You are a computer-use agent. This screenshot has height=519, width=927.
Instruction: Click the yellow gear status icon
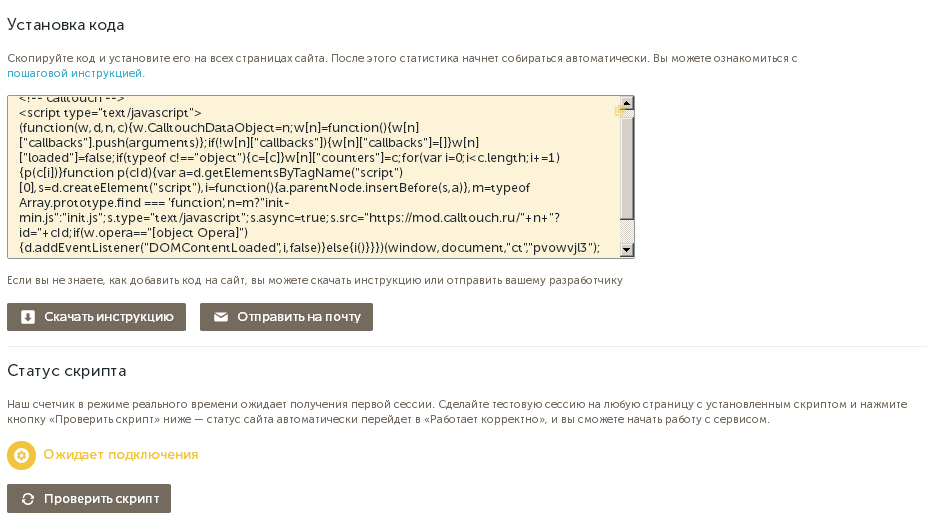click(21, 455)
